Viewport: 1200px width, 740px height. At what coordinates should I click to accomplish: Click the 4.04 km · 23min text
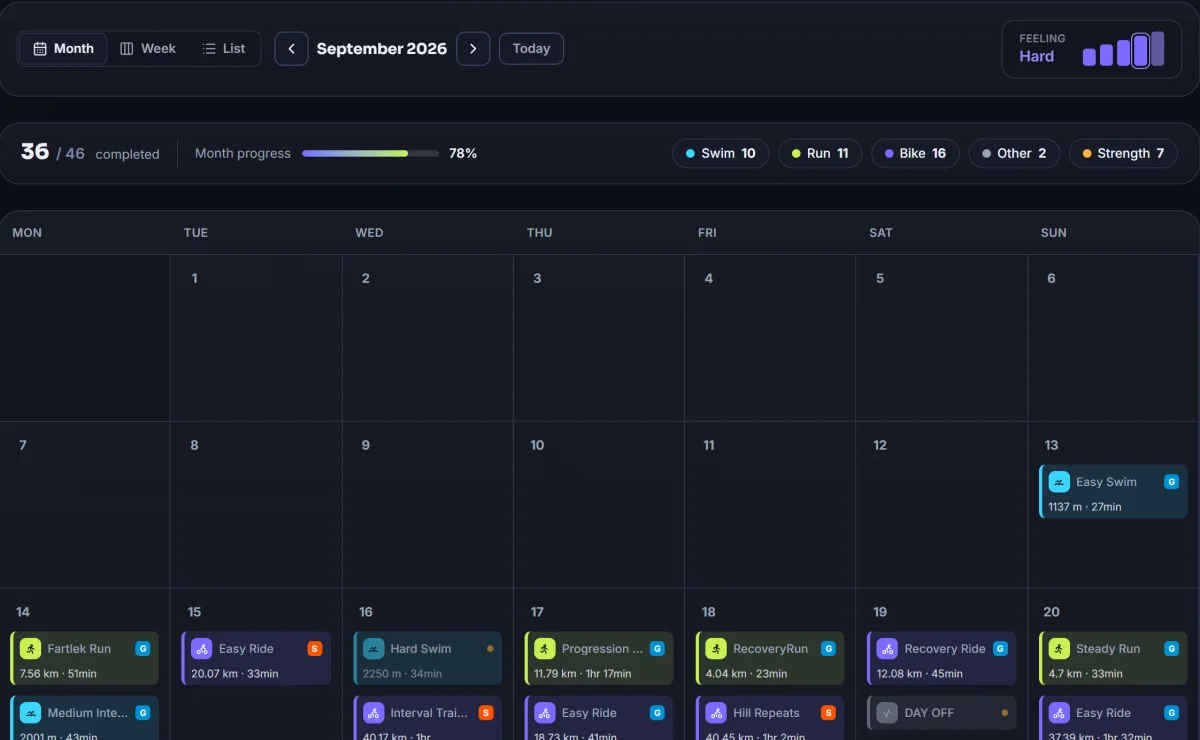click(x=746, y=674)
